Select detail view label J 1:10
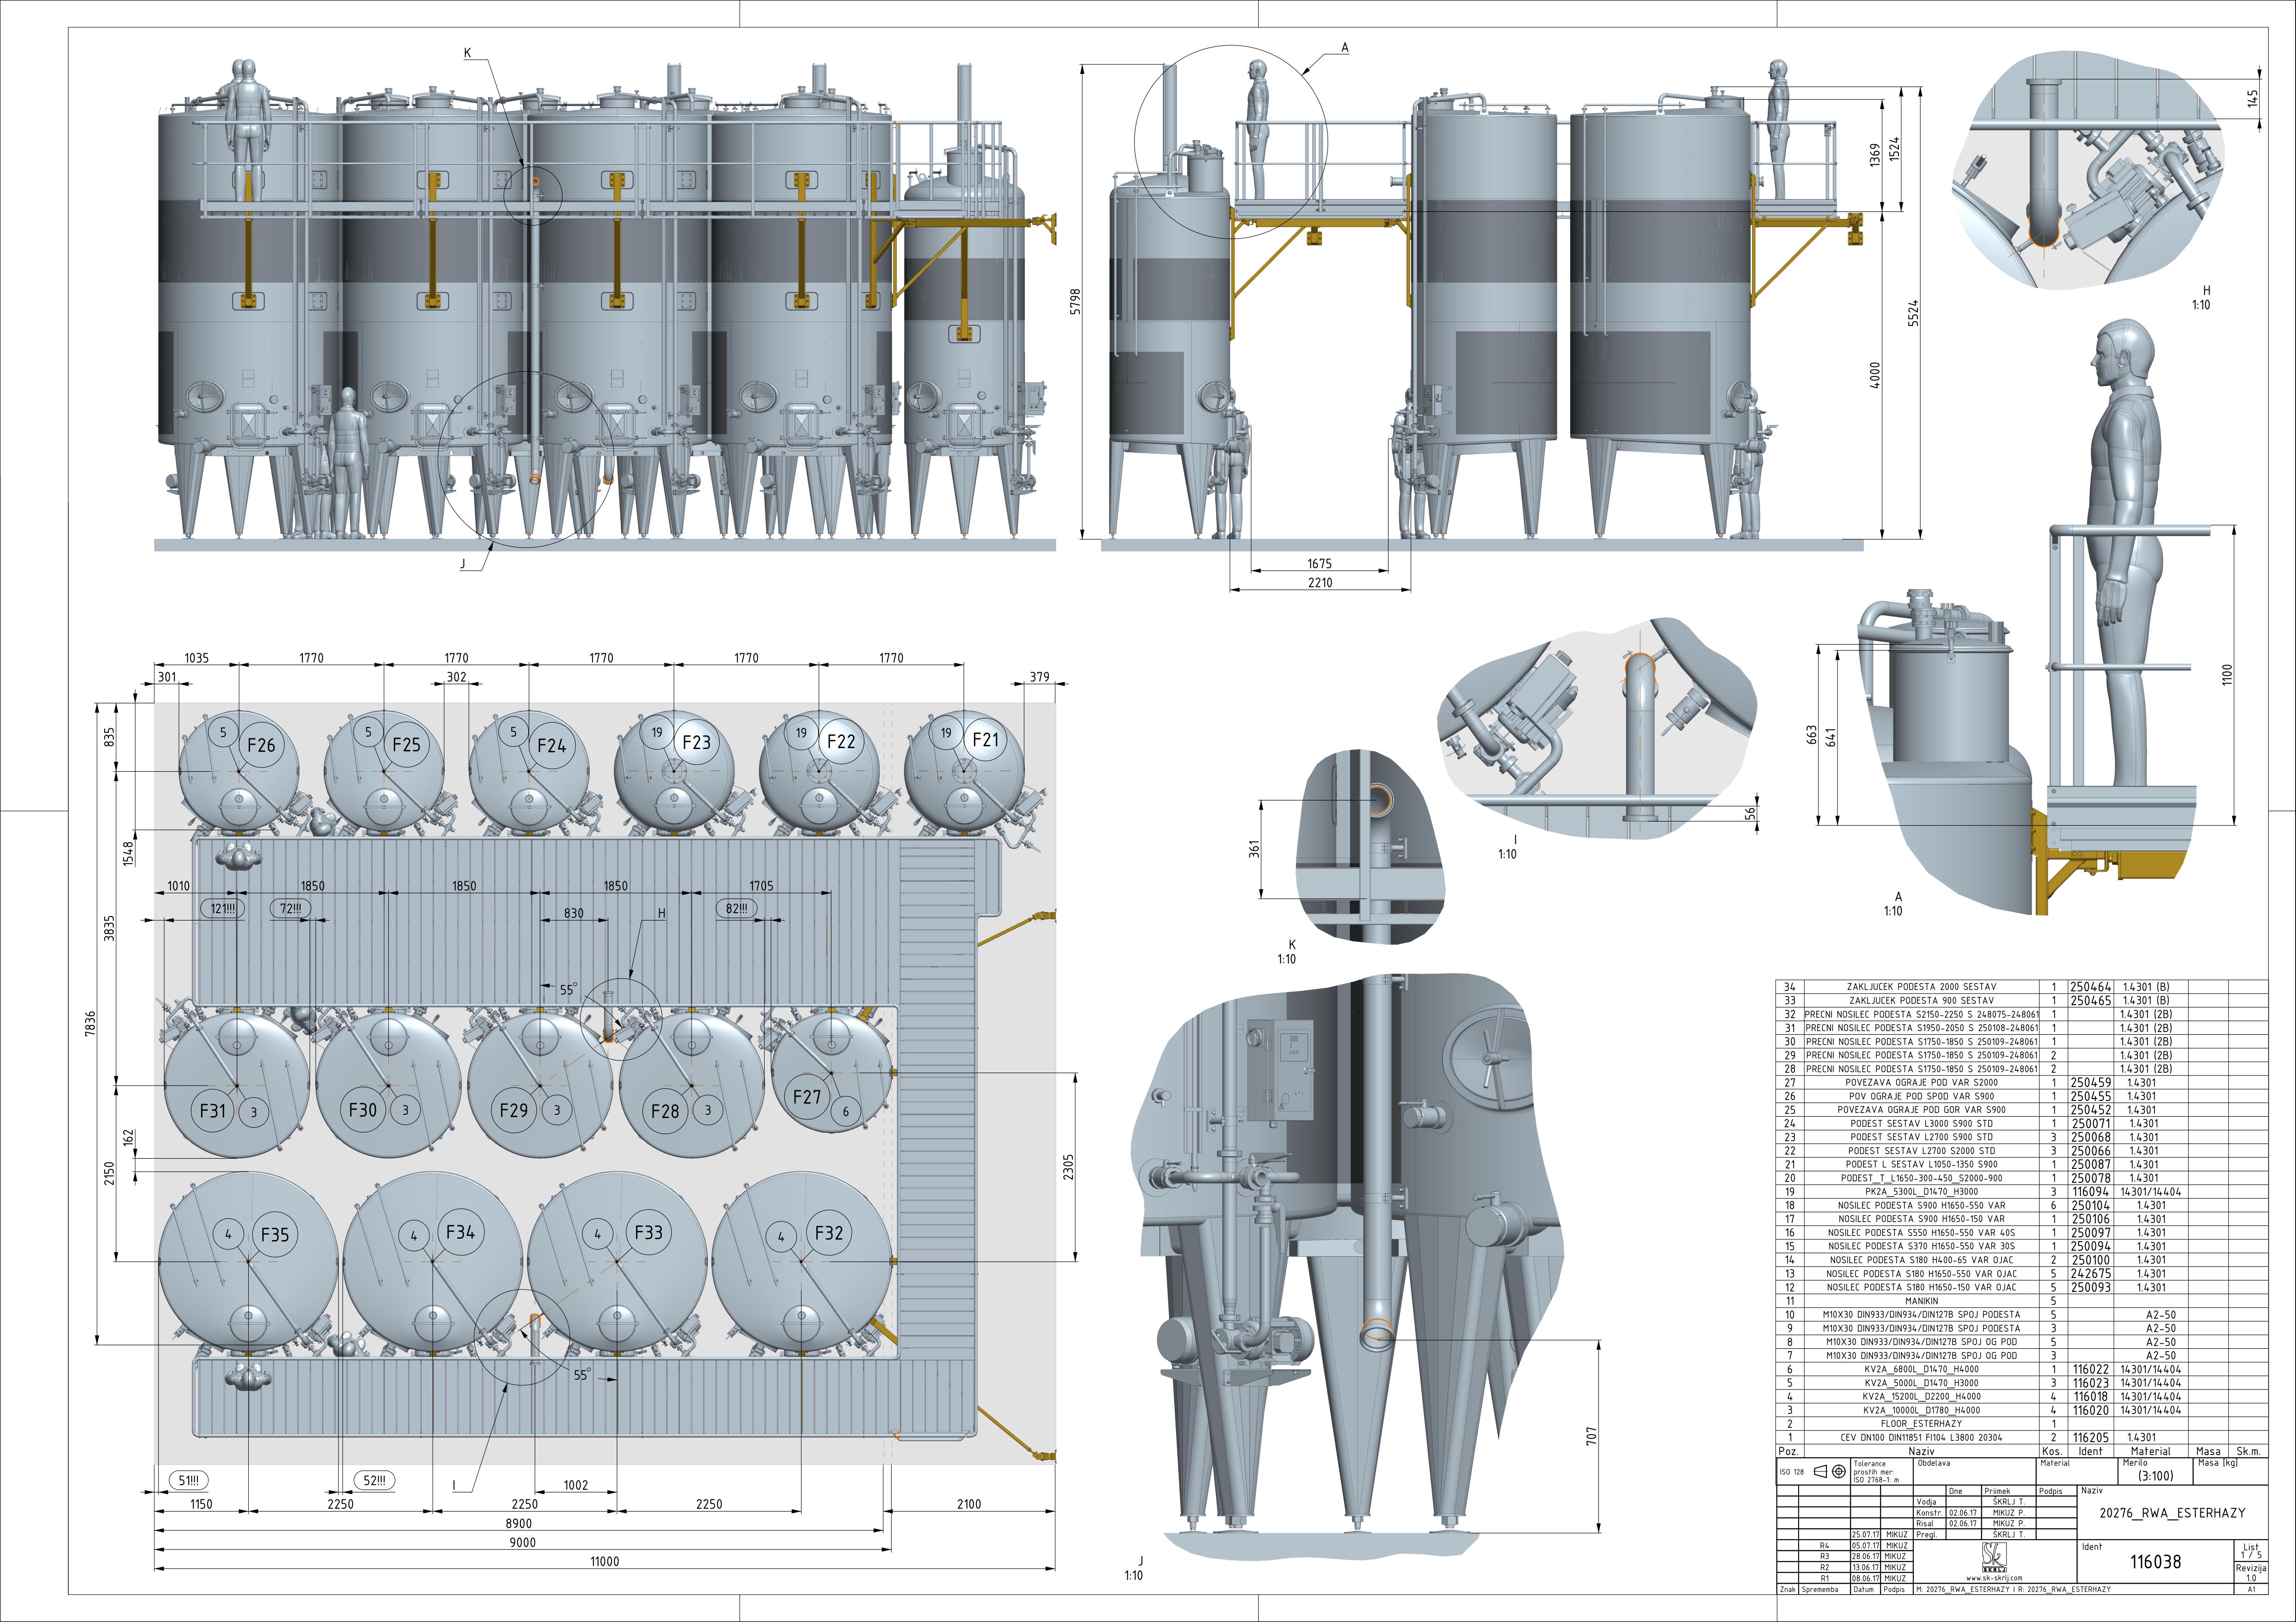The image size is (2296, 1622). (1134, 1568)
